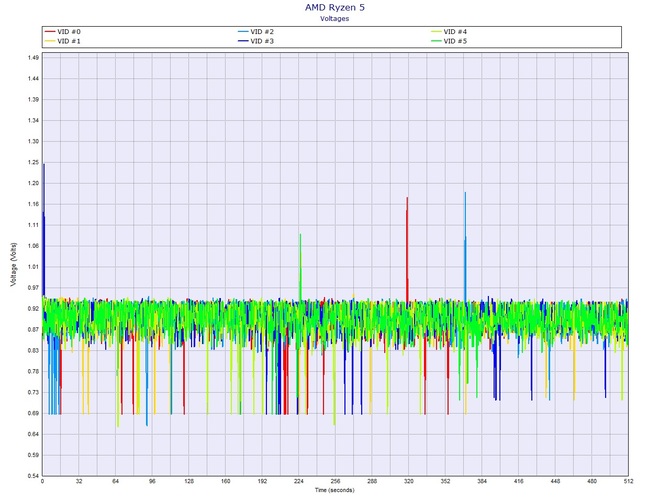This screenshot has width=670, height=502.
Task: Click the green voltage spike near 224 seconds
Action: 300,267
